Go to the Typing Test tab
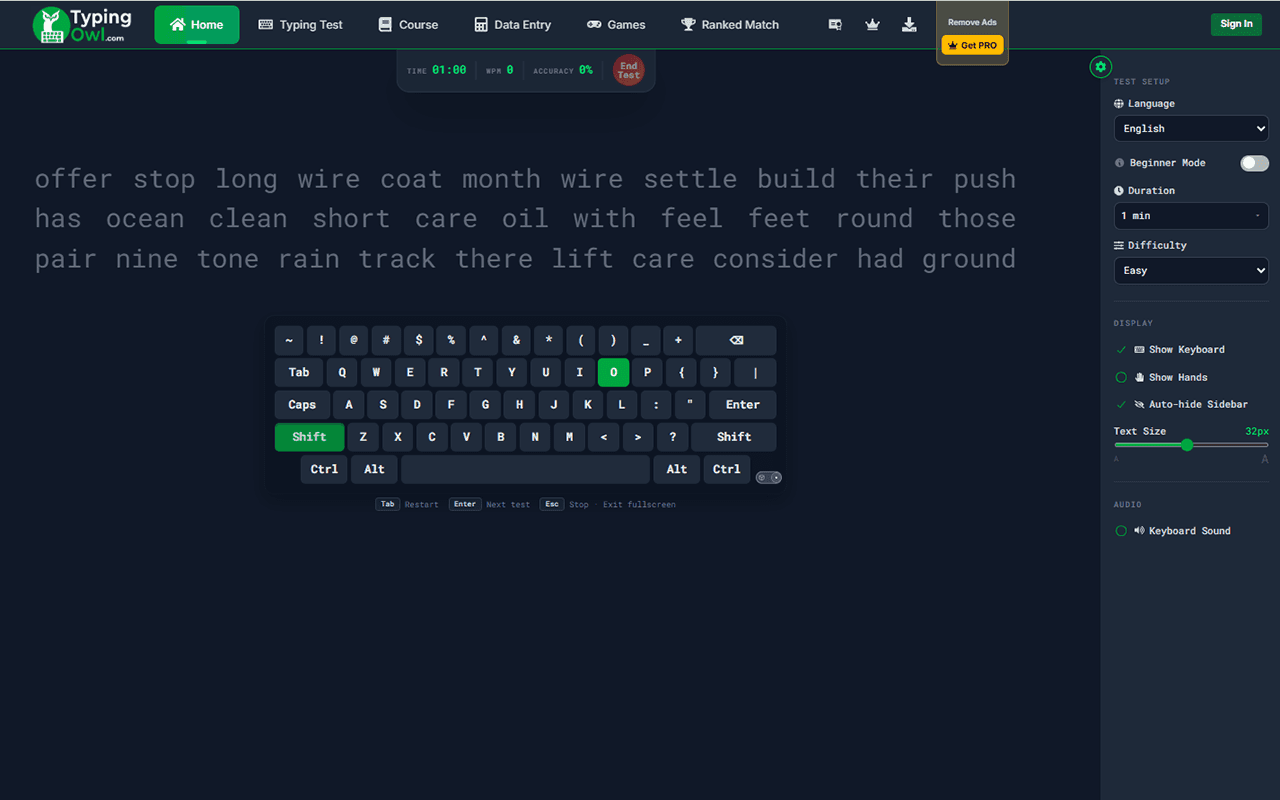 point(300,25)
